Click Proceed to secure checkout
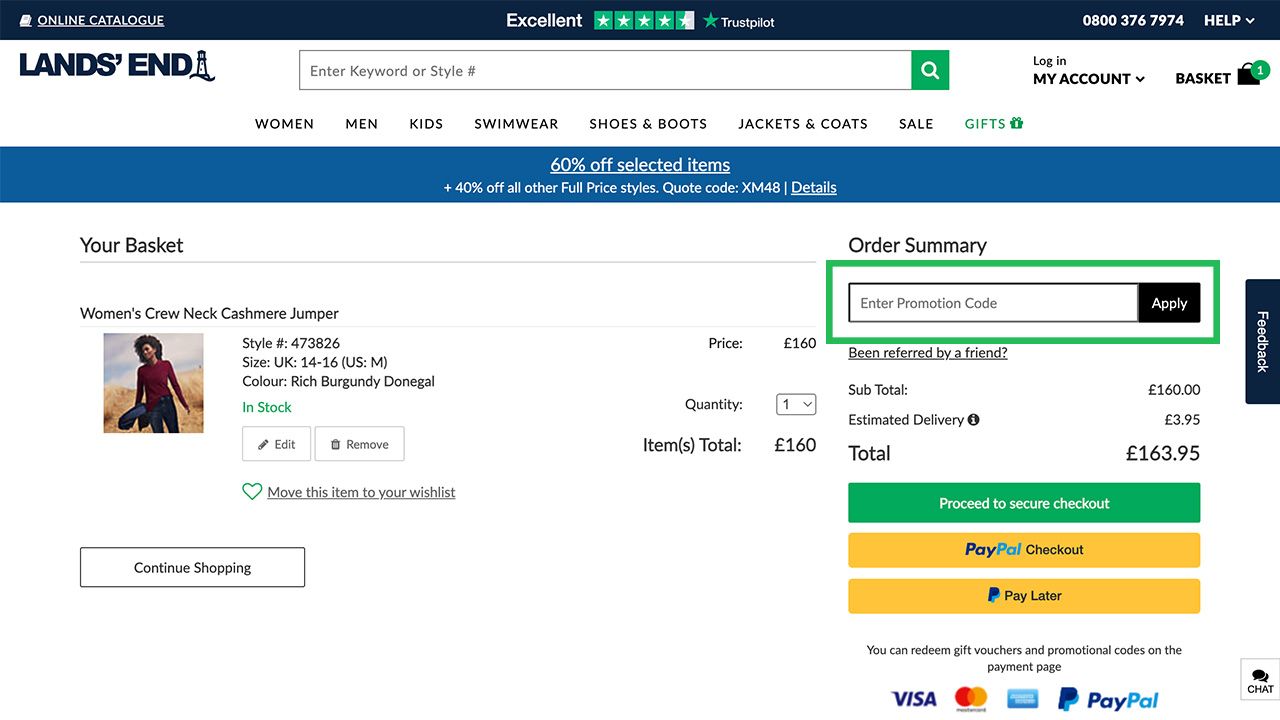Screen dimensions: 1280x720 [1024, 503]
